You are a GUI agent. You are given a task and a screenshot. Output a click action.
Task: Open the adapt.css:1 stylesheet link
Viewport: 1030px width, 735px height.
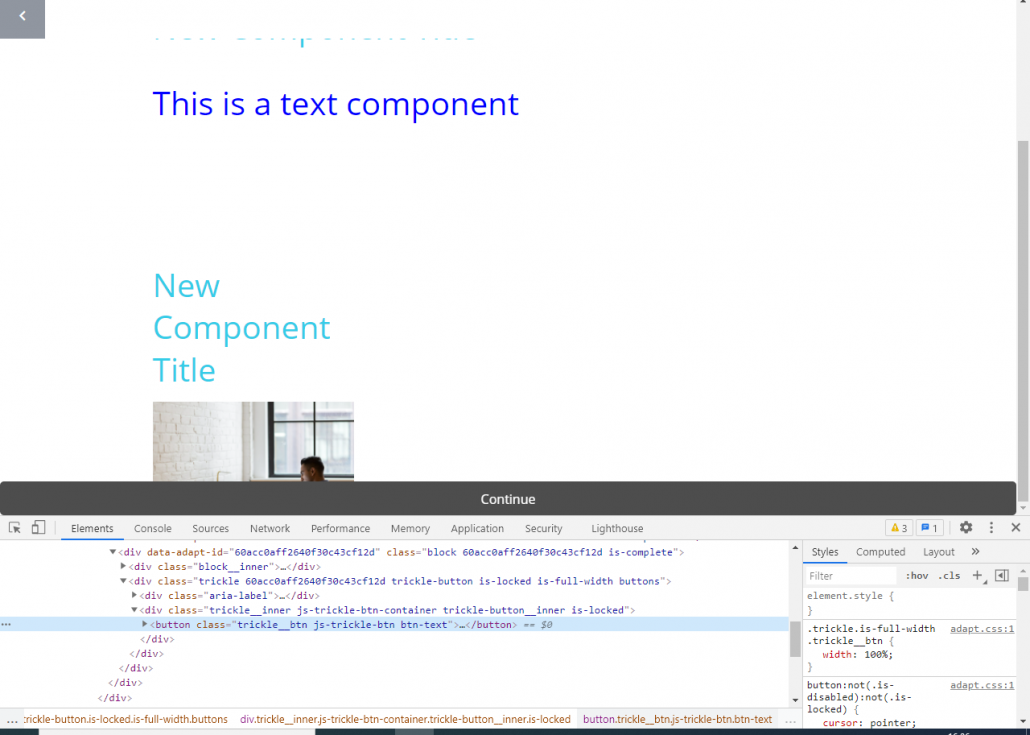[982, 629]
